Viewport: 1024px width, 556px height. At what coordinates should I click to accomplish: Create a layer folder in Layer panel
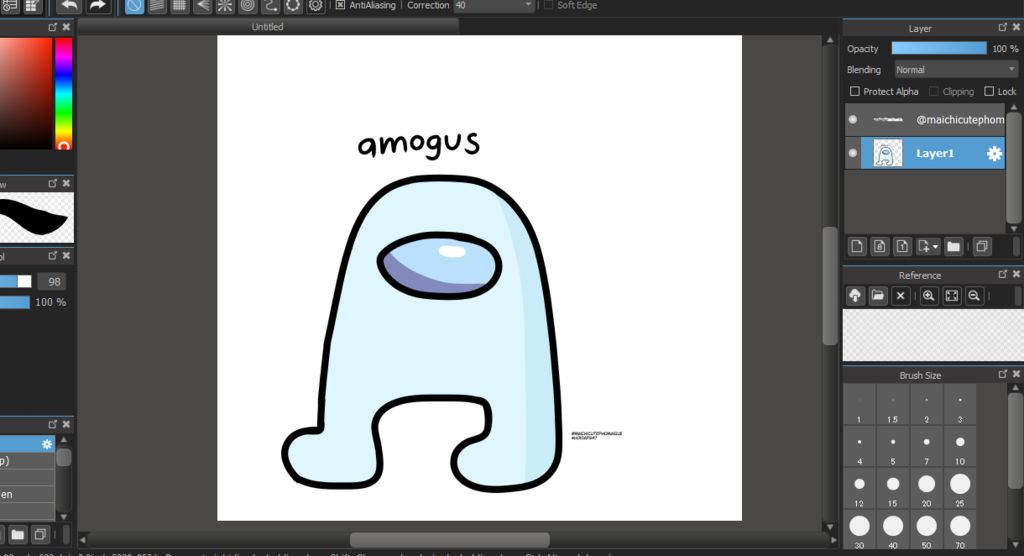953,246
